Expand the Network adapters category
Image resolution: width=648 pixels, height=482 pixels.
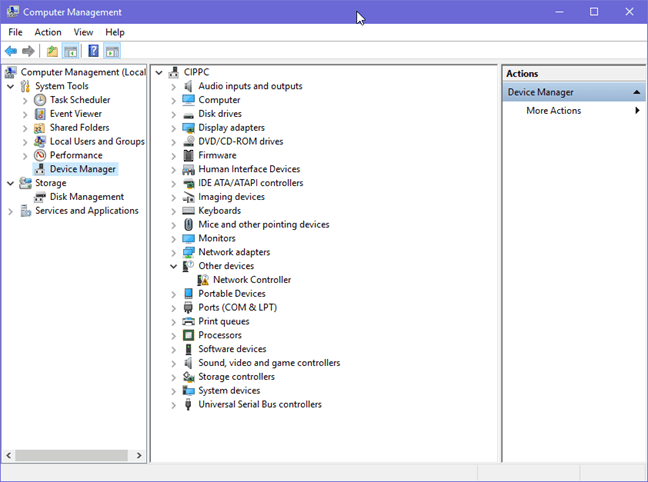[x=173, y=253]
